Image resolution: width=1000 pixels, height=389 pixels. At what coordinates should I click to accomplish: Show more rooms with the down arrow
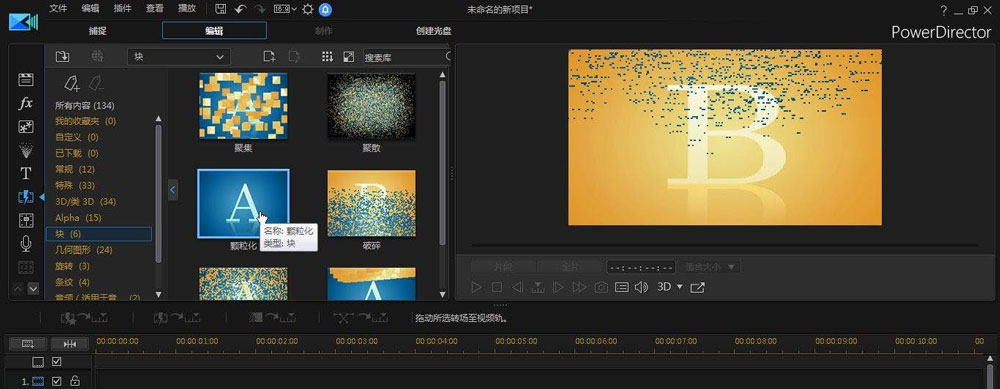click(33, 289)
